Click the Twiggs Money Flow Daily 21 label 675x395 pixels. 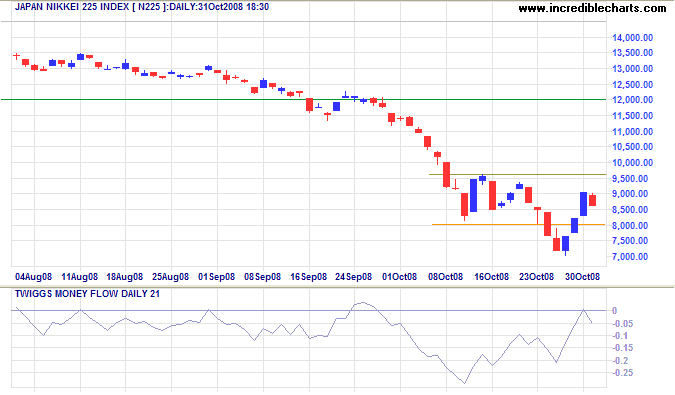pyautogui.click(x=87, y=294)
